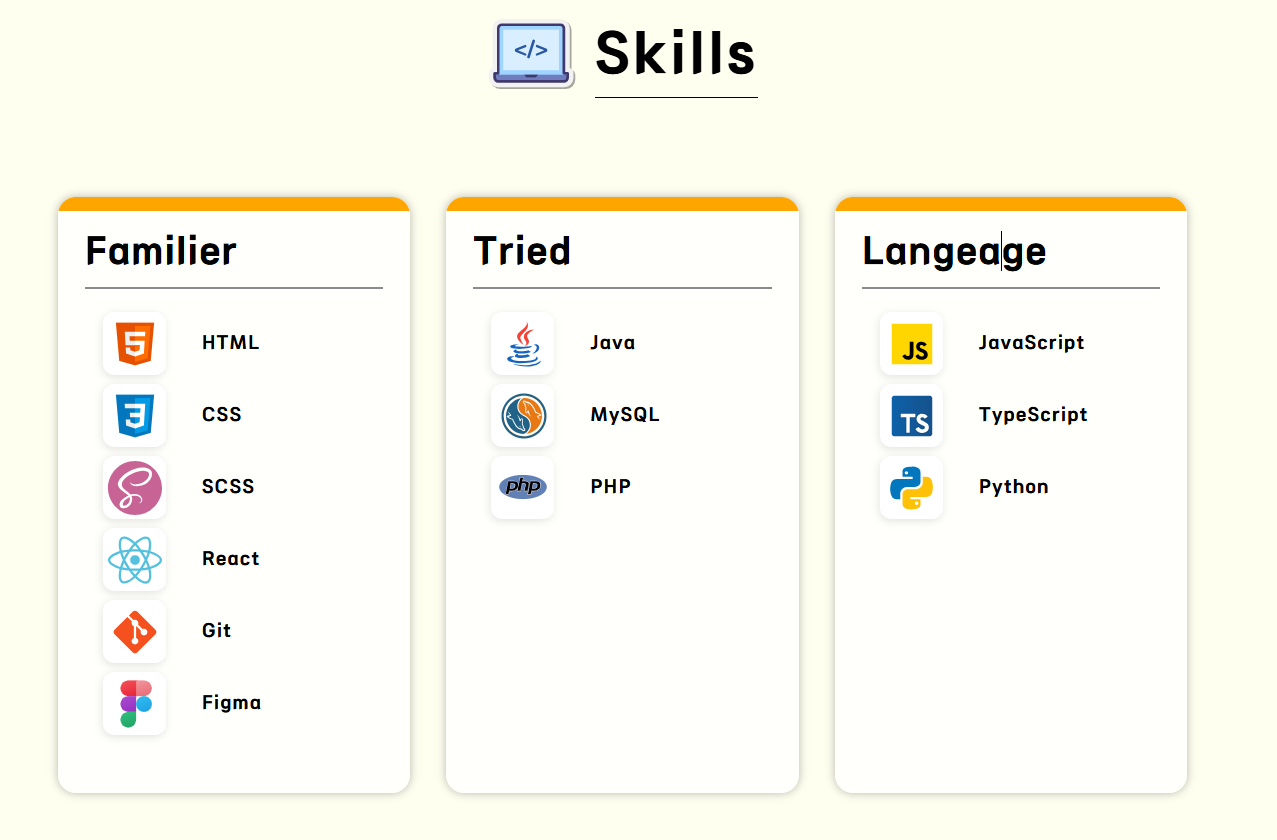
Task: Select the blue TypeScript TS icon
Action: point(911,415)
